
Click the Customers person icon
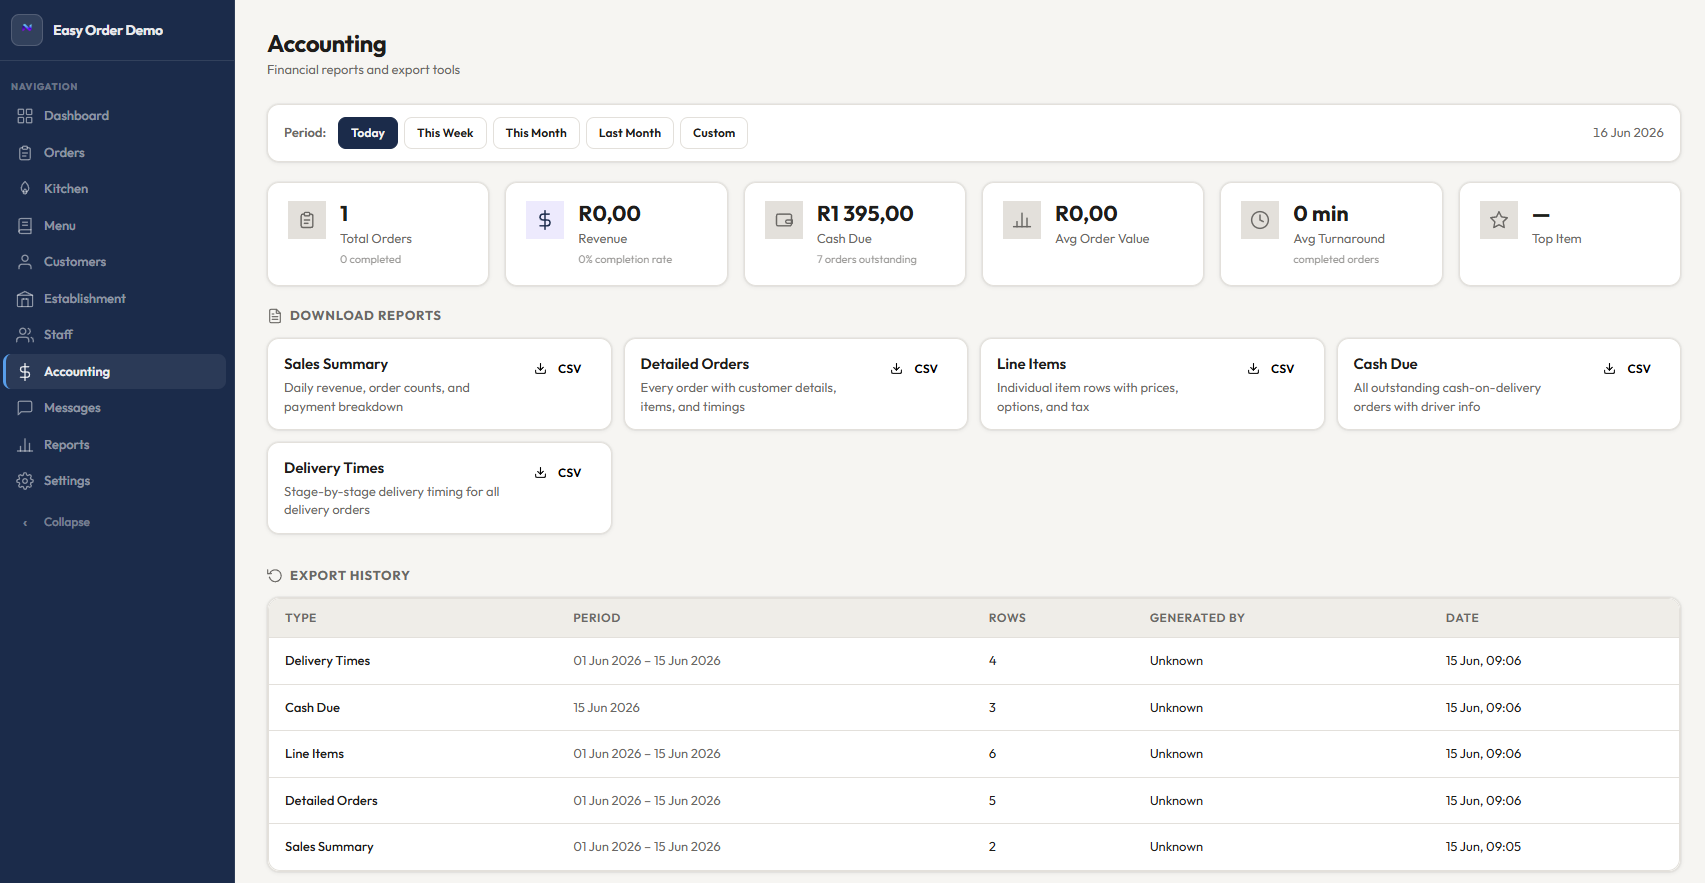pos(25,262)
